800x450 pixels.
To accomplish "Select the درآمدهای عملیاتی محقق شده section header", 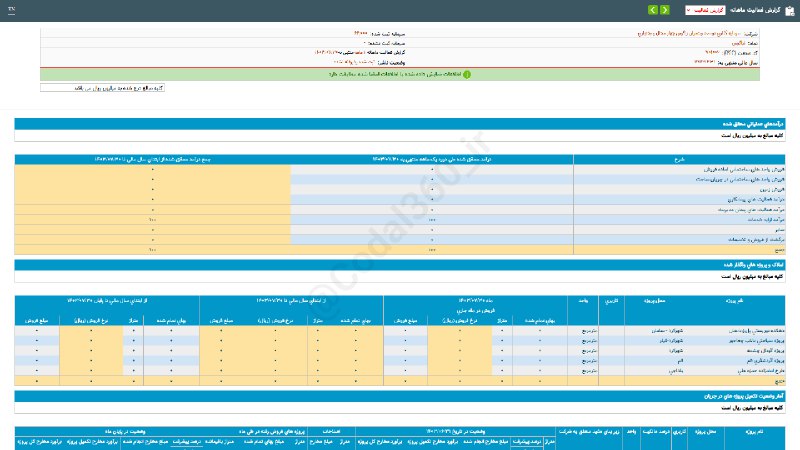I will [399, 124].
